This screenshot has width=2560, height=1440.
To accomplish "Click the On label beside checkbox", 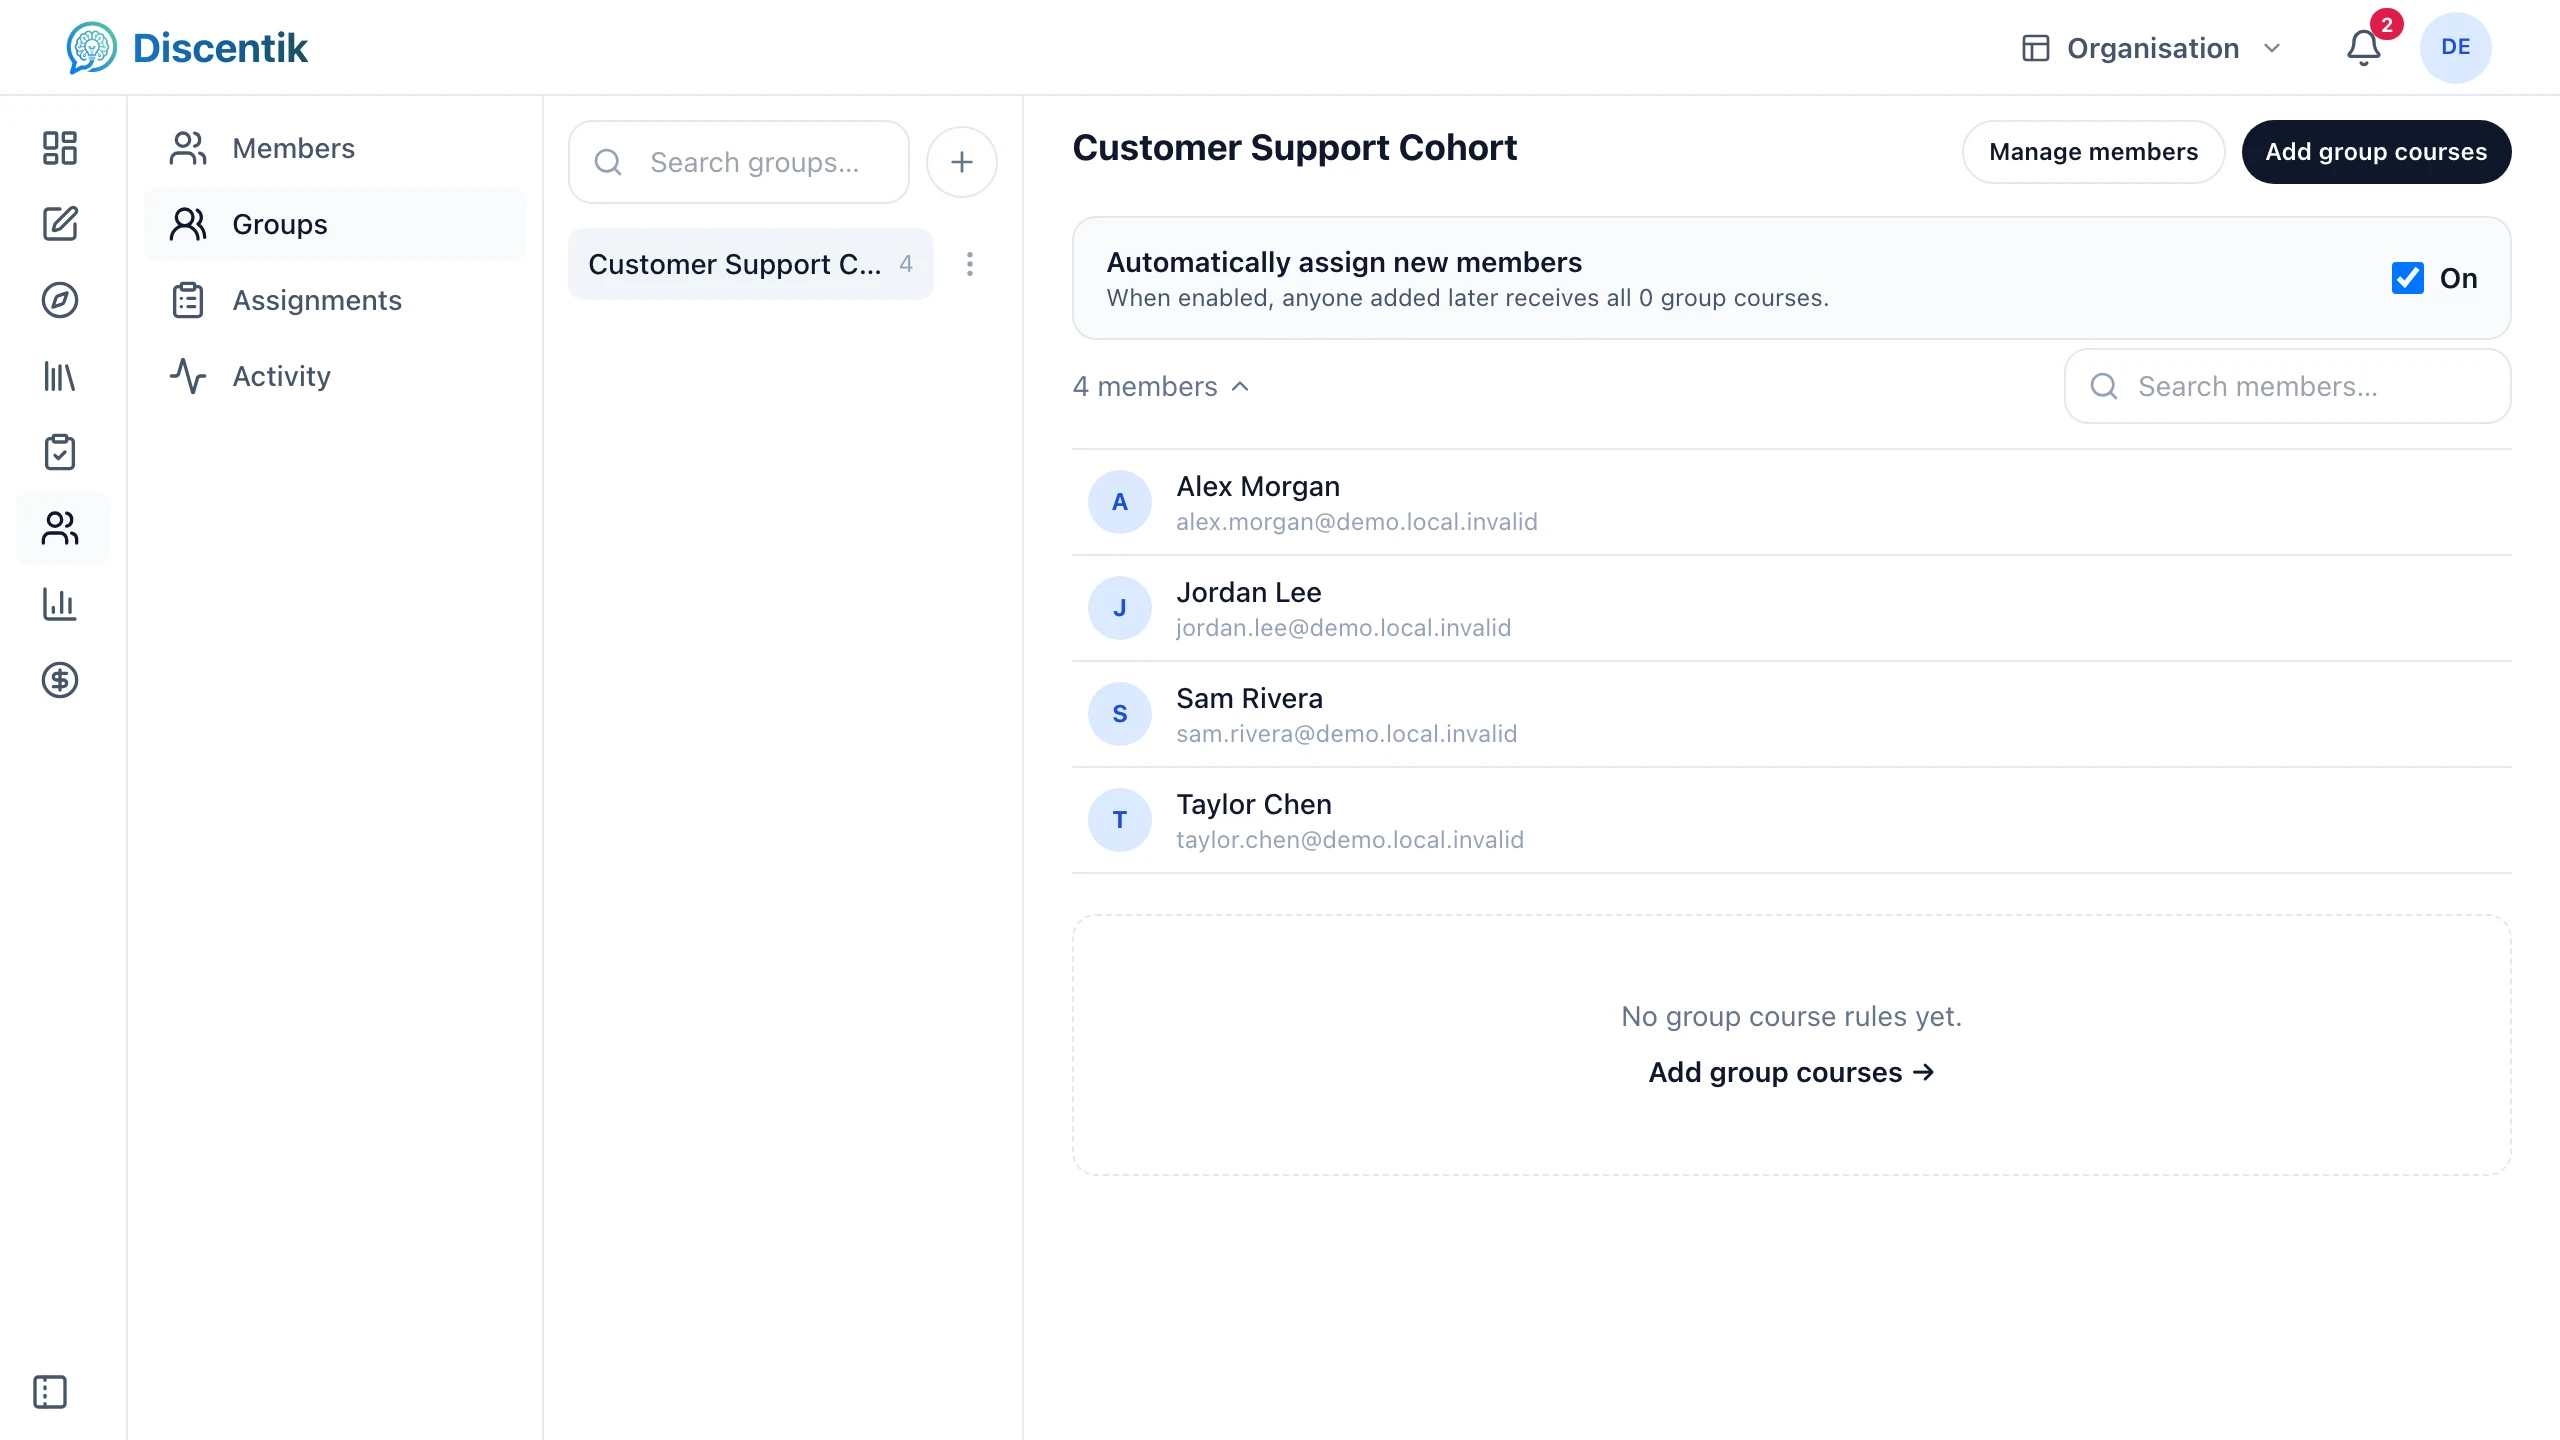I will (x=2459, y=278).
